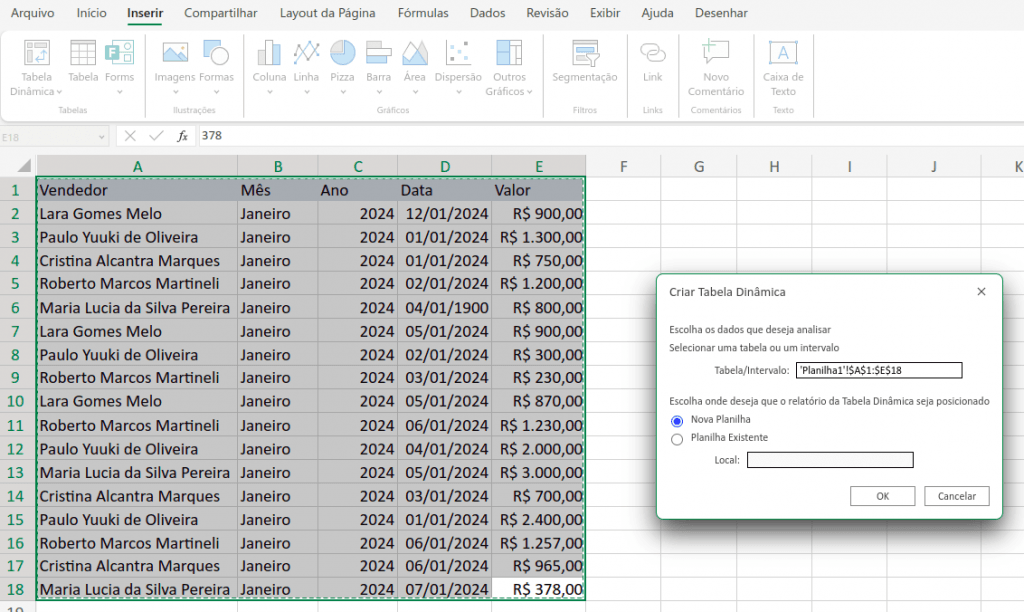Select the Planilha Existente radio option
The height and width of the screenshot is (612, 1024).
677,439
